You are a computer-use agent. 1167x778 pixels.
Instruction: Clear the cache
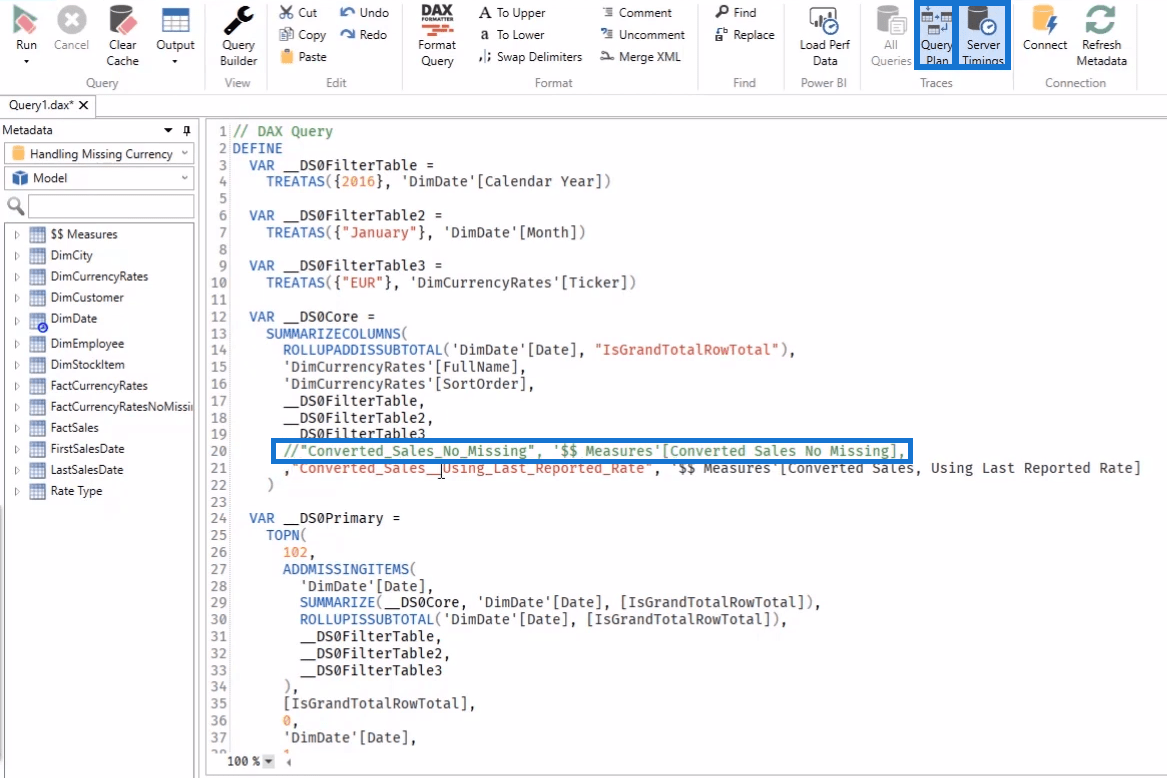(x=122, y=35)
